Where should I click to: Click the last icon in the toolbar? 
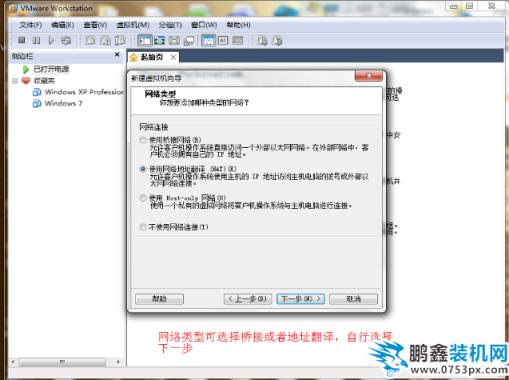click(277, 41)
